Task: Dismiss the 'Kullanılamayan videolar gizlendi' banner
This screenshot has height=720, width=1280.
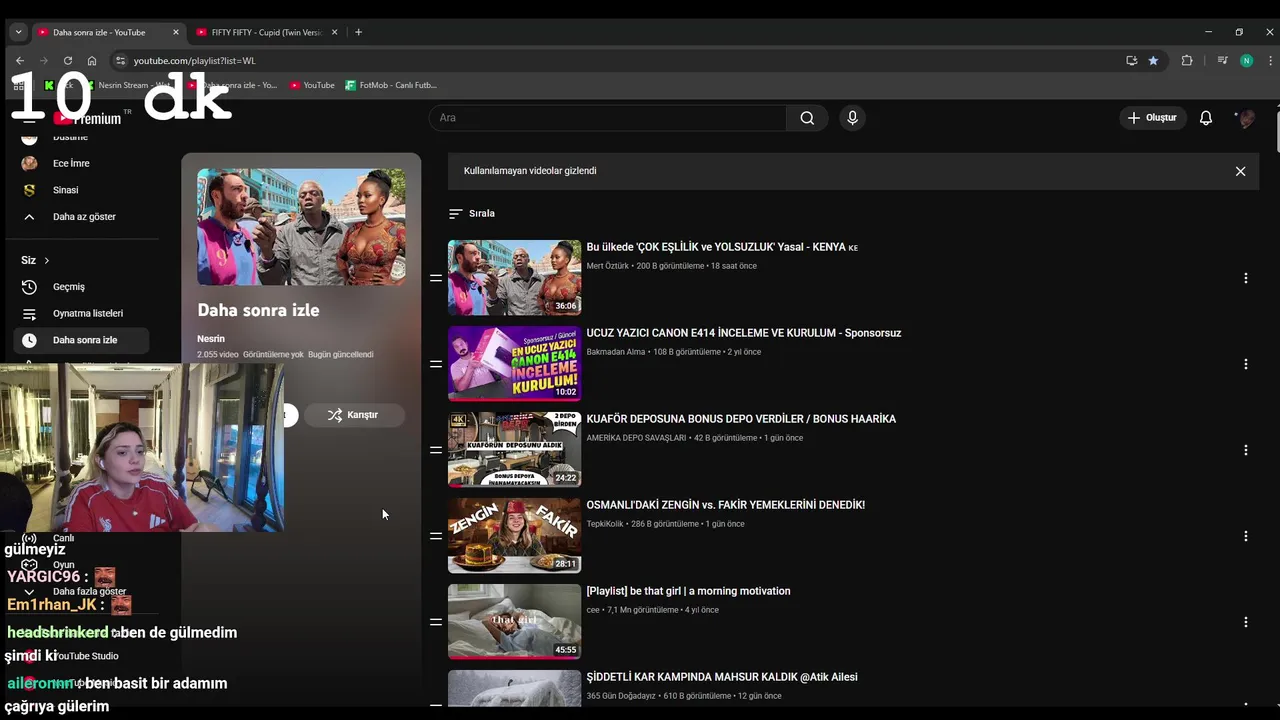Action: coord(1240,171)
